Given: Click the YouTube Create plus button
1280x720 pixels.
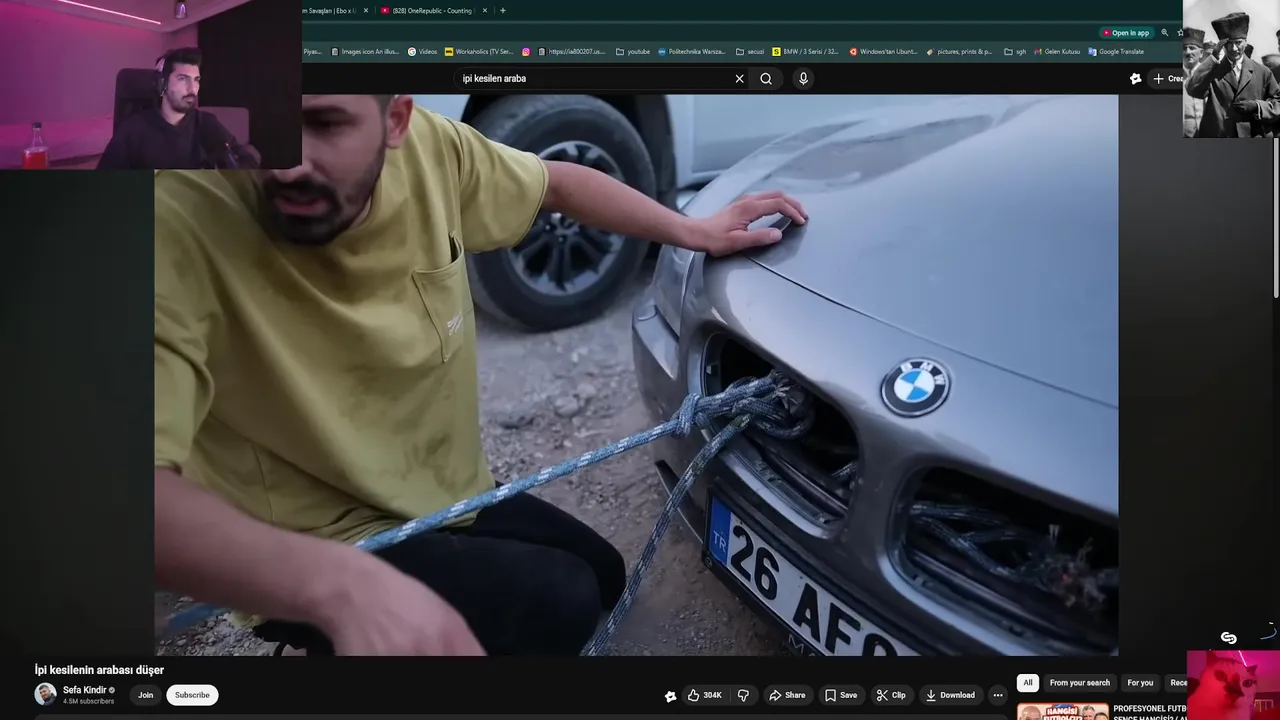Looking at the screenshot, I should tap(1167, 79).
